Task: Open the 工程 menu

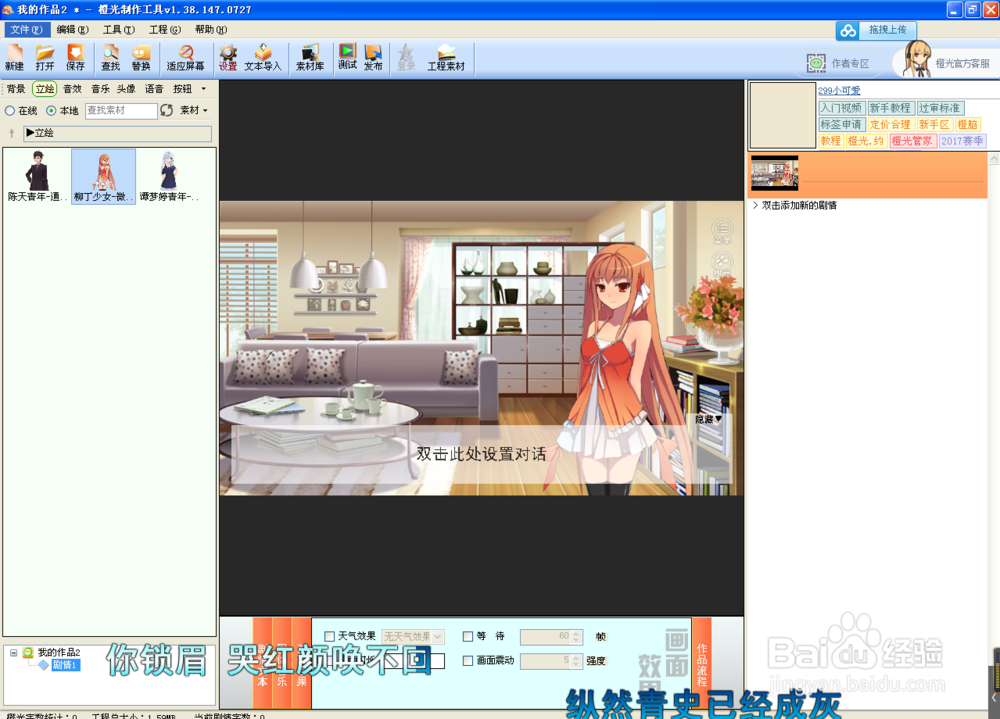Action: coord(165,30)
